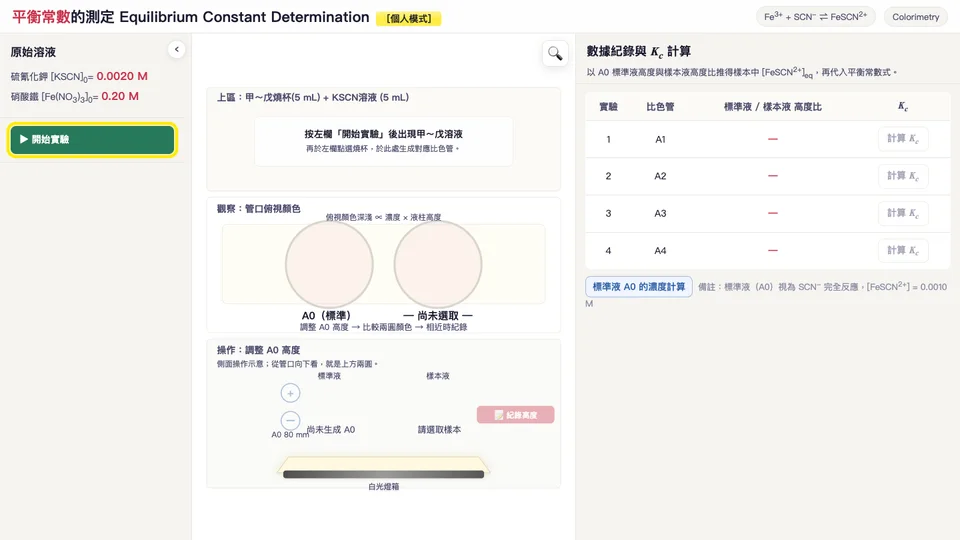This screenshot has width=960, height=540.
Task: Click the 標準液 / 樣本液 高度比 column header
Action: [773, 107]
